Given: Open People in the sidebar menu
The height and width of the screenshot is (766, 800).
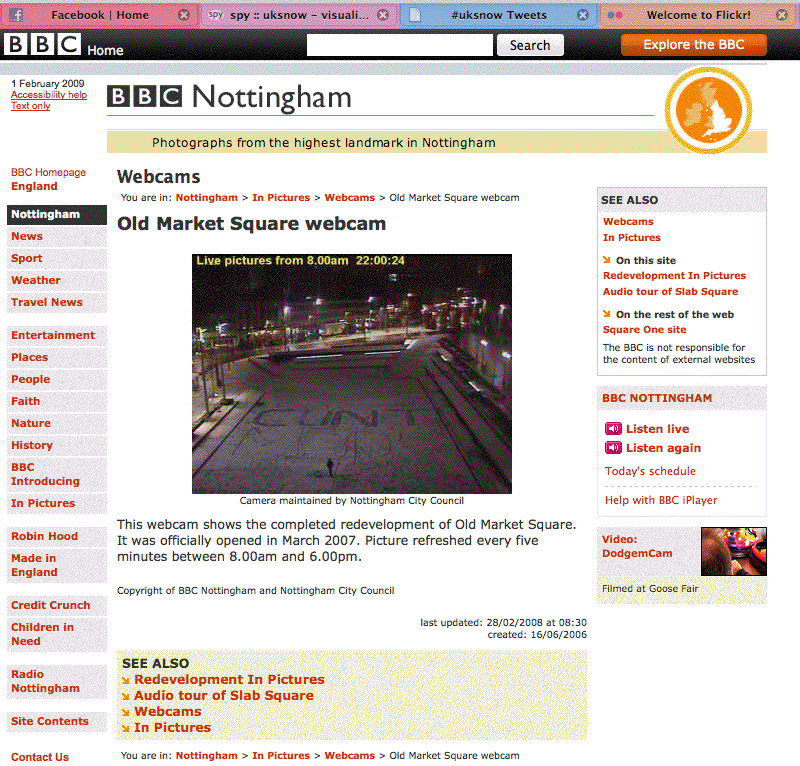Looking at the screenshot, I should click(x=57, y=379).
